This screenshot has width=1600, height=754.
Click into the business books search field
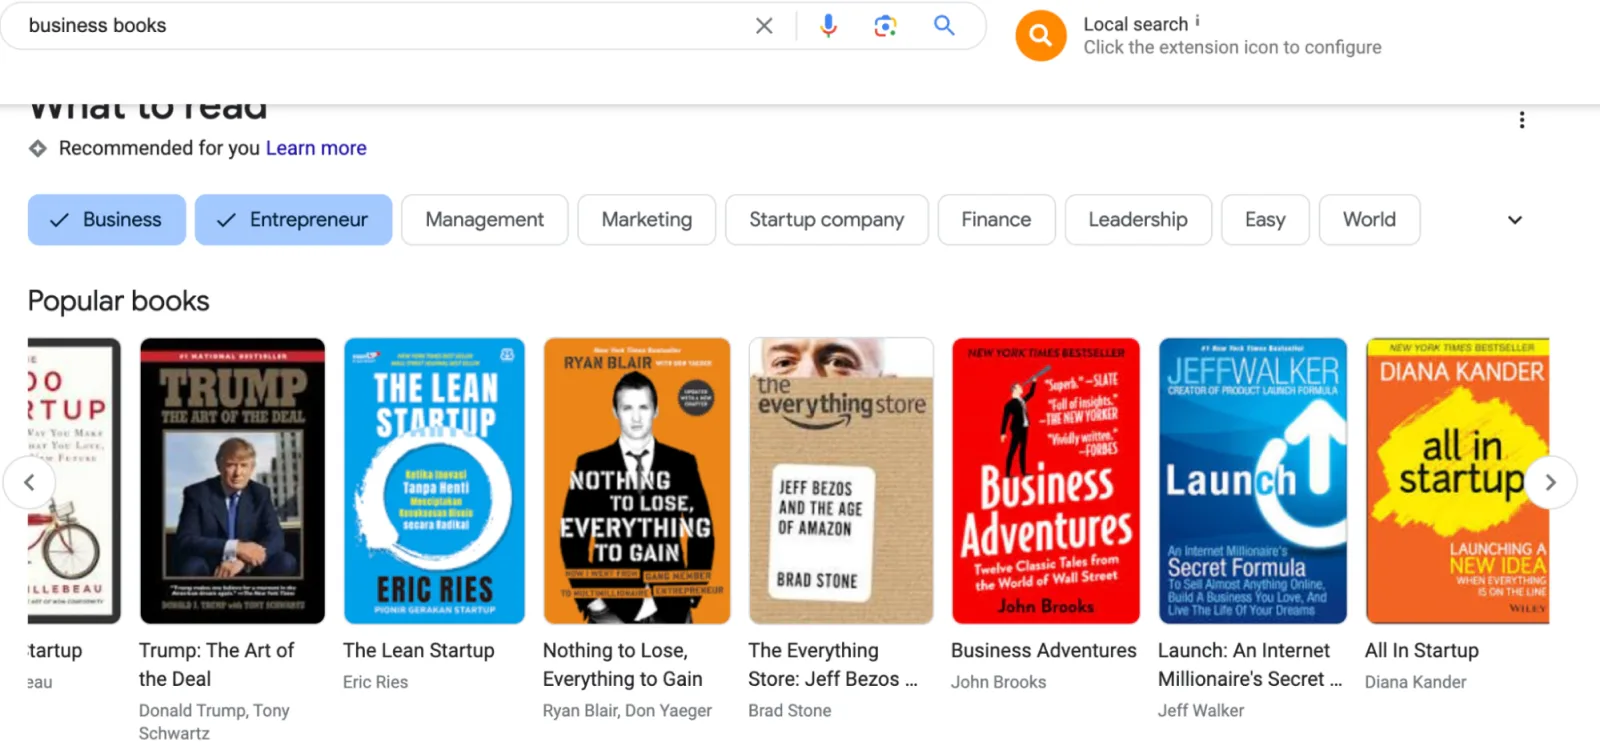point(380,26)
